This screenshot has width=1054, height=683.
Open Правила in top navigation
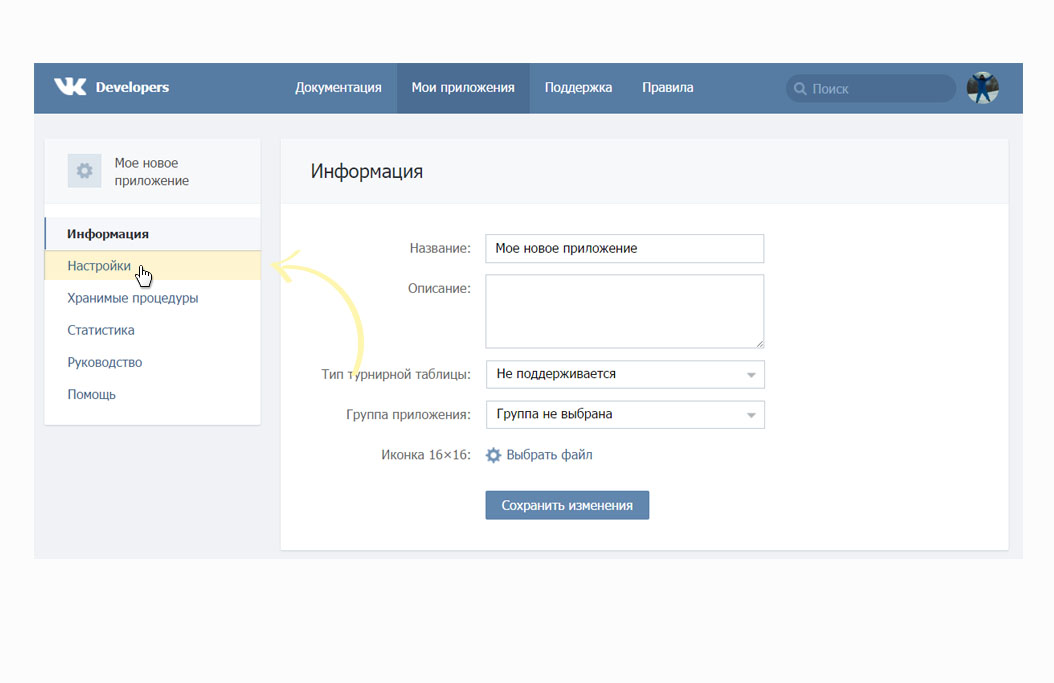pos(667,88)
